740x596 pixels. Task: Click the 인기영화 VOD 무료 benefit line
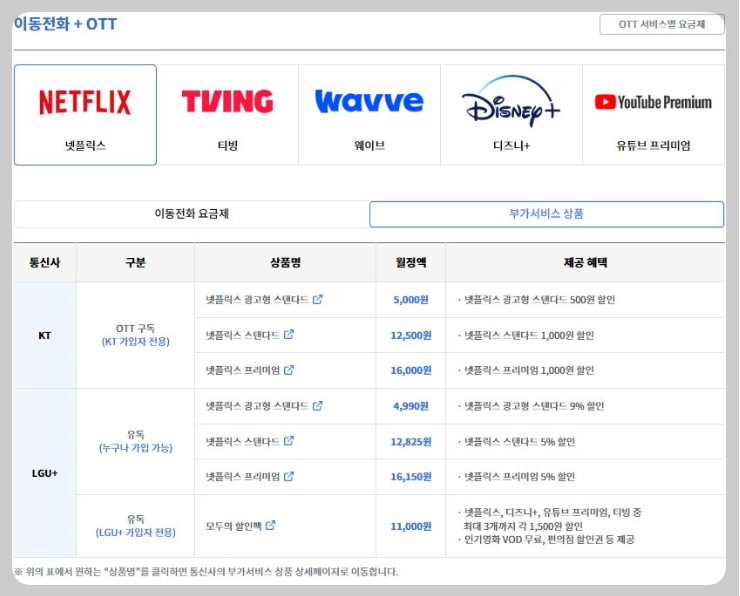549,539
